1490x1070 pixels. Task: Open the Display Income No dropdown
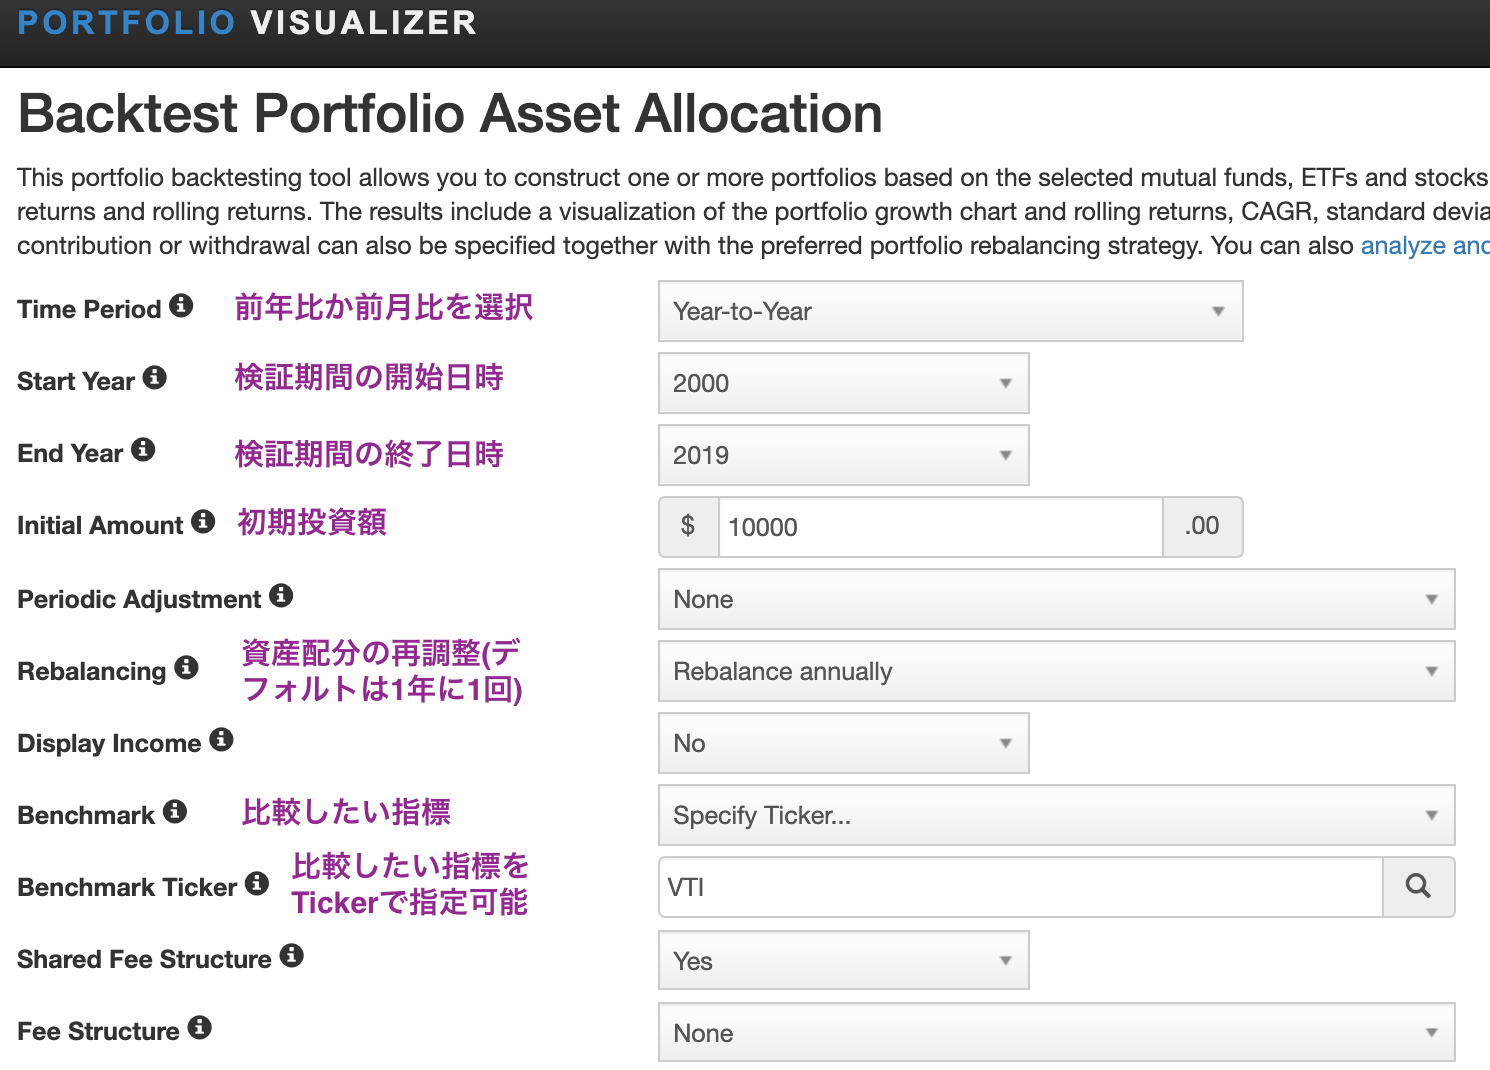[843, 743]
